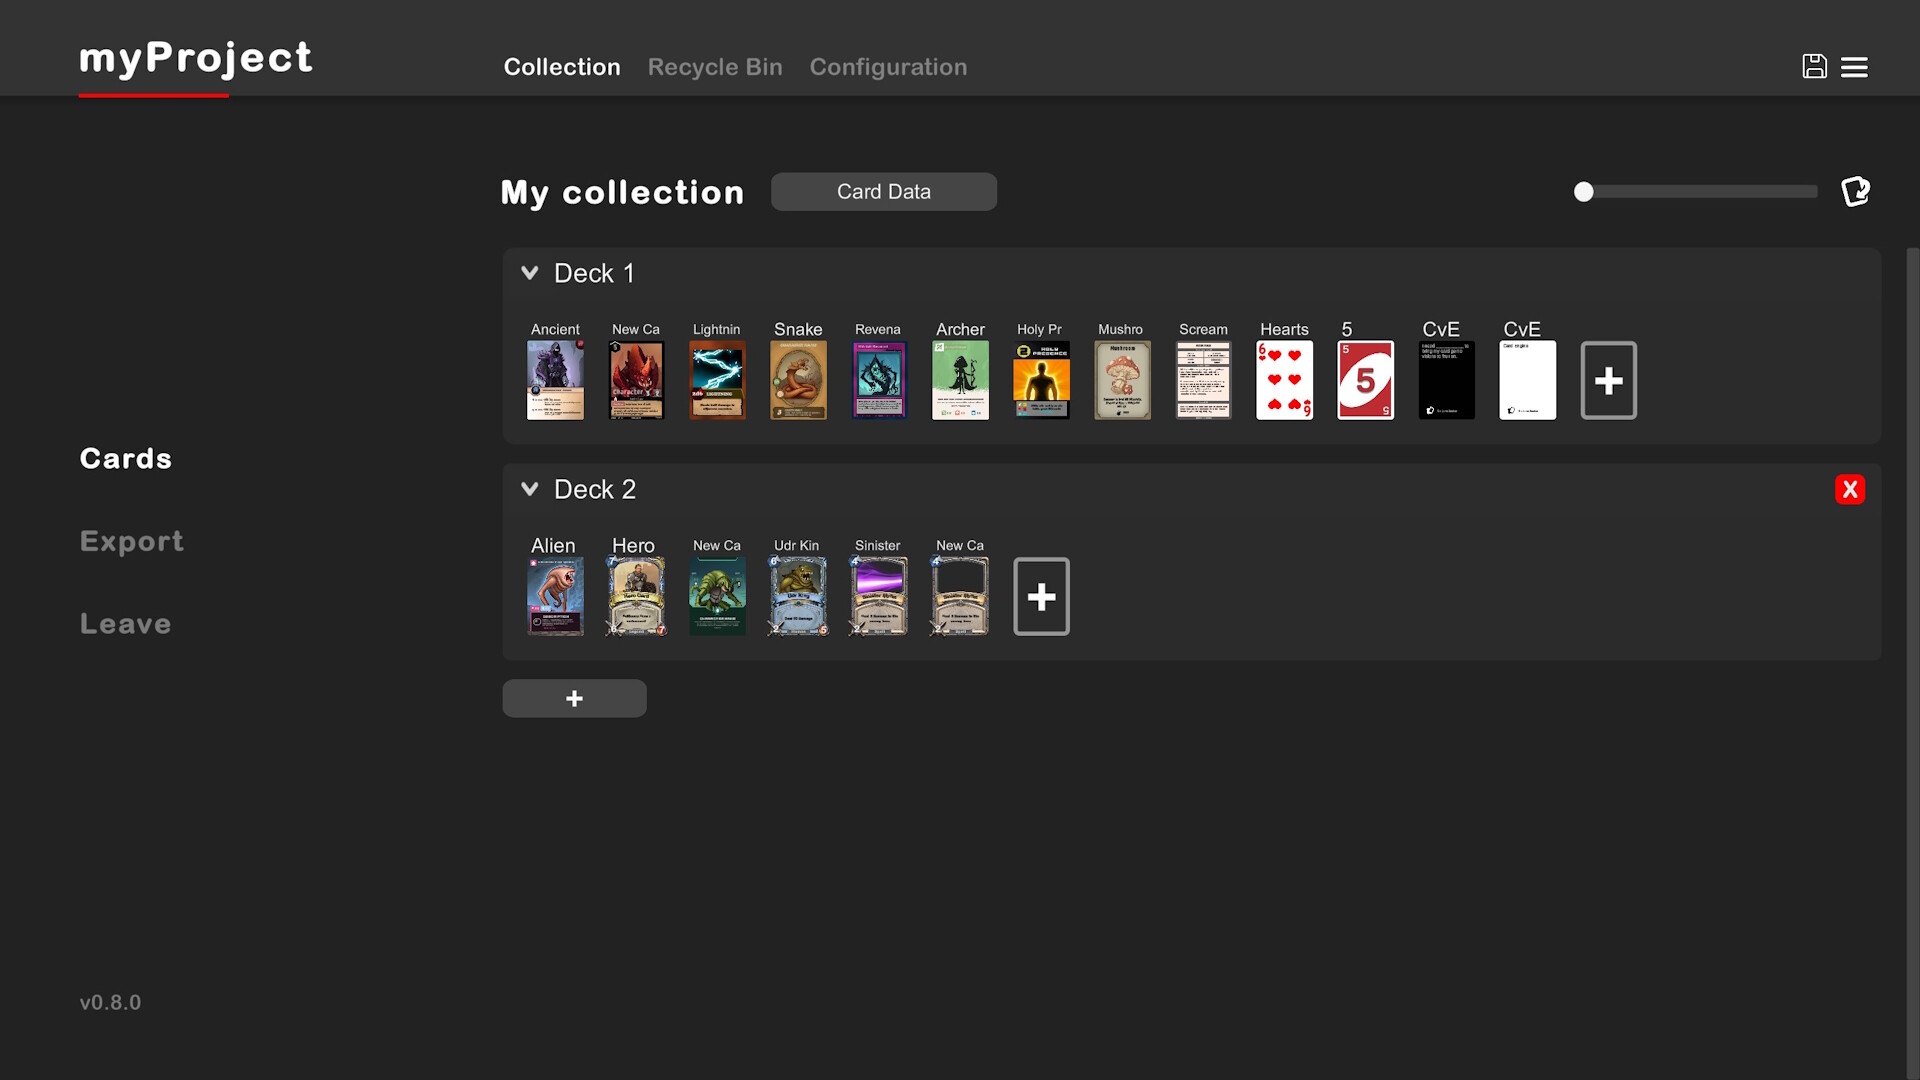1920x1080 pixels.
Task: Click the save icon in the top bar
Action: (x=1813, y=66)
